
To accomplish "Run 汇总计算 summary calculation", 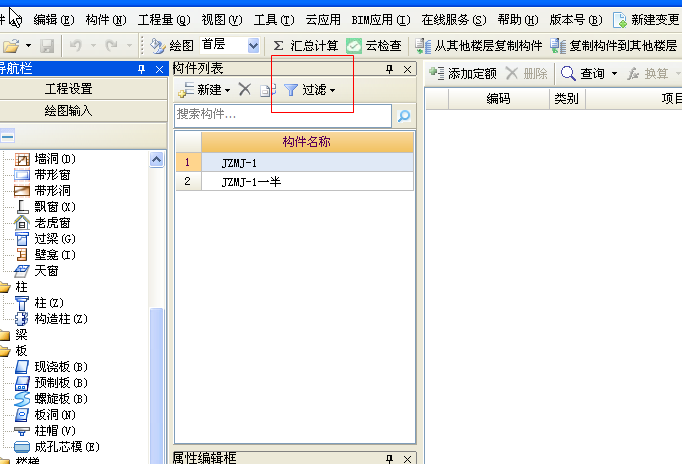I will point(305,45).
